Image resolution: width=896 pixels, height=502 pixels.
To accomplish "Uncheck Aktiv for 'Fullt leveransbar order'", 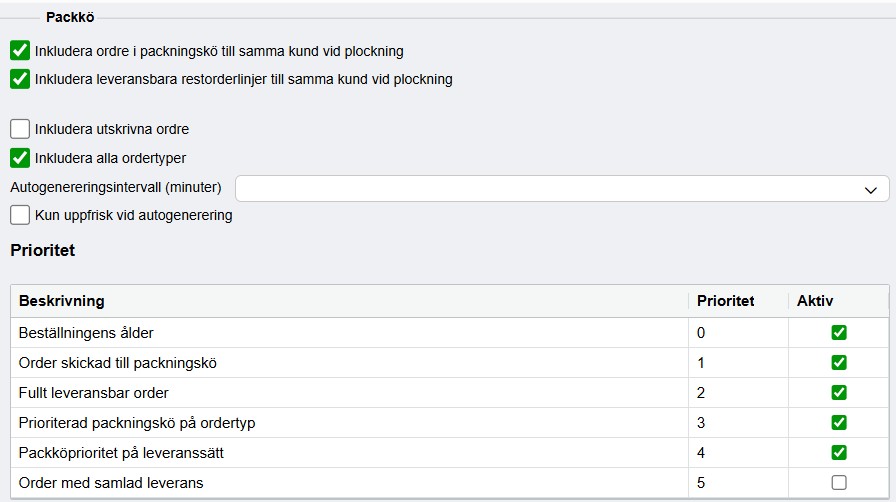I will pos(839,393).
